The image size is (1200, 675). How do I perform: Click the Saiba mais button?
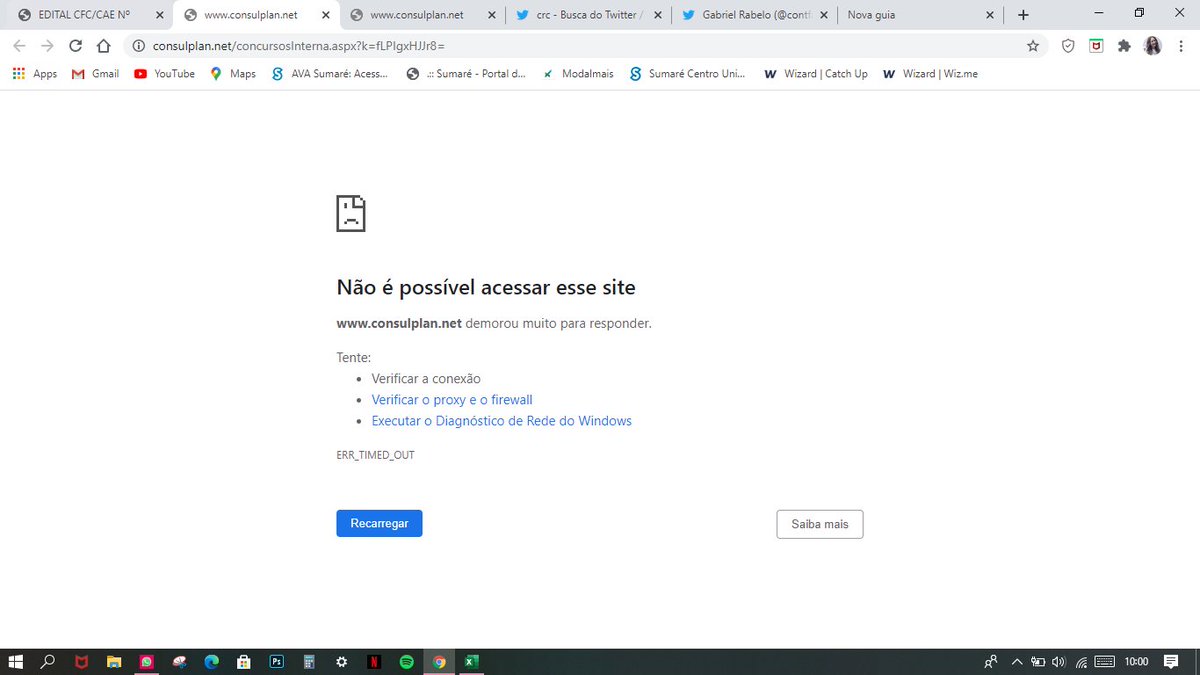[820, 524]
